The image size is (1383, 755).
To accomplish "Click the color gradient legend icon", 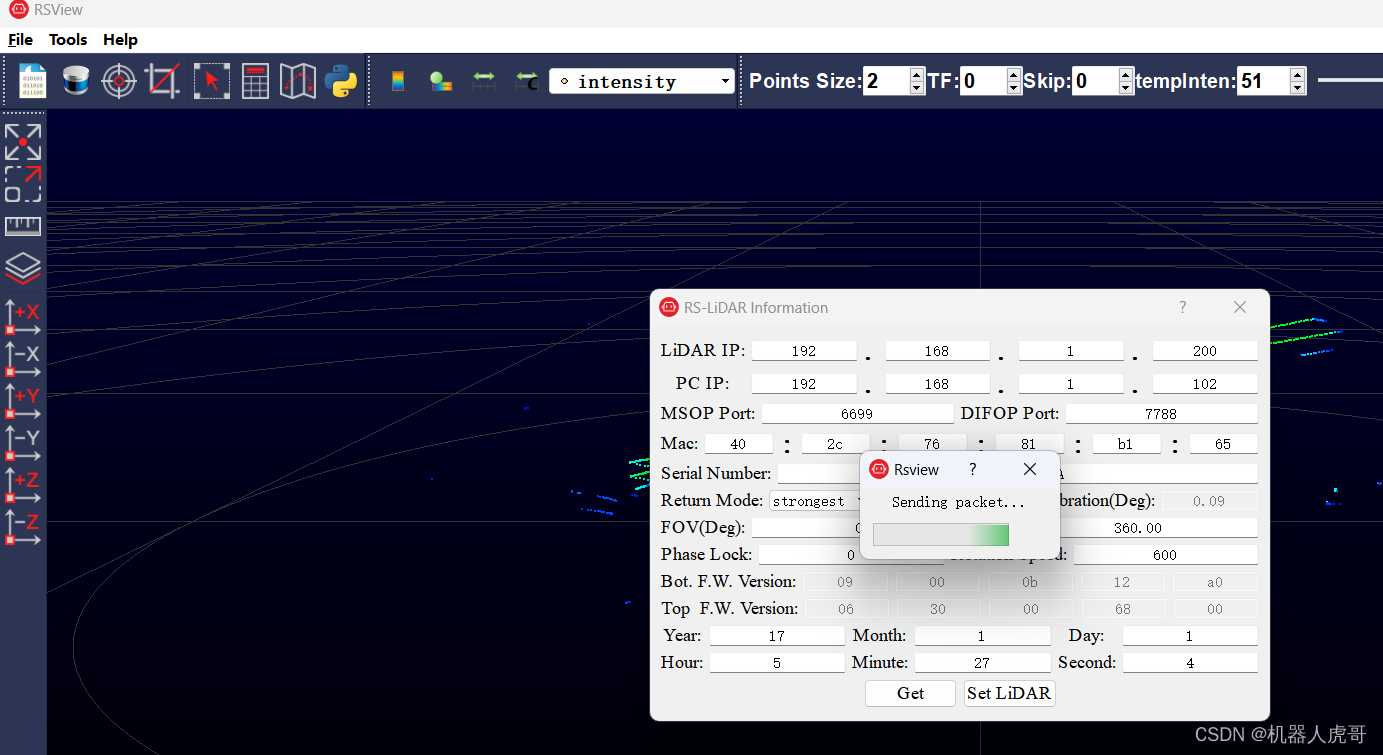I will [x=398, y=81].
